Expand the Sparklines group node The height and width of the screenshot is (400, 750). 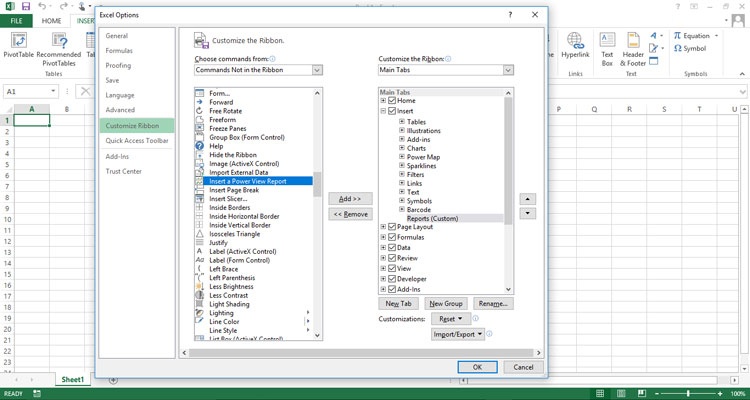click(x=402, y=166)
